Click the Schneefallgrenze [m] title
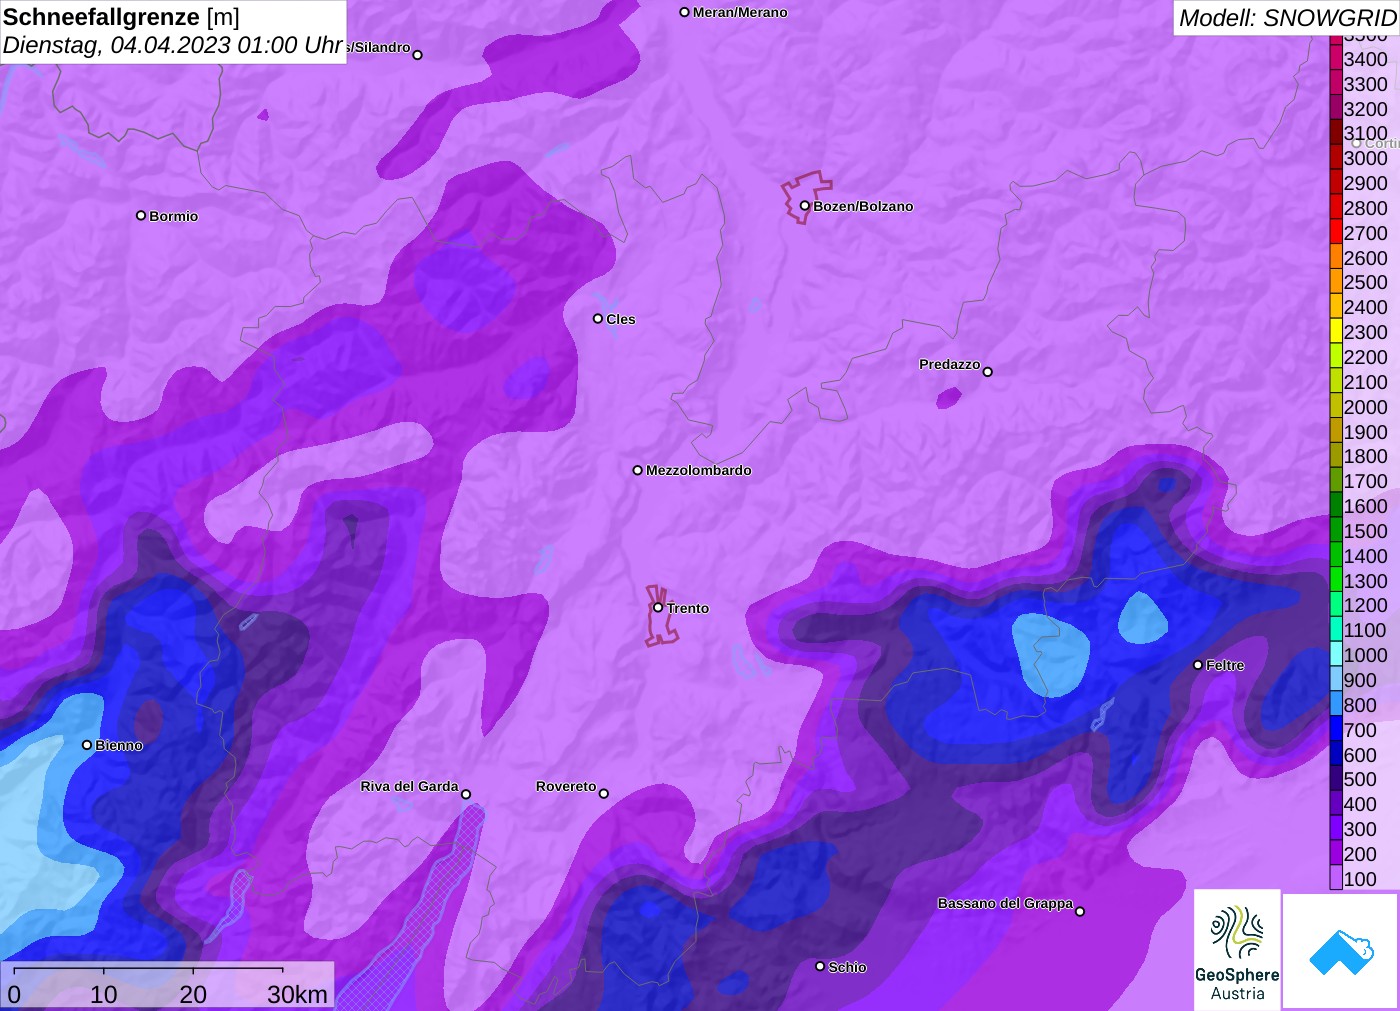This screenshot has width=1400, height=1011. pos(121,17)
